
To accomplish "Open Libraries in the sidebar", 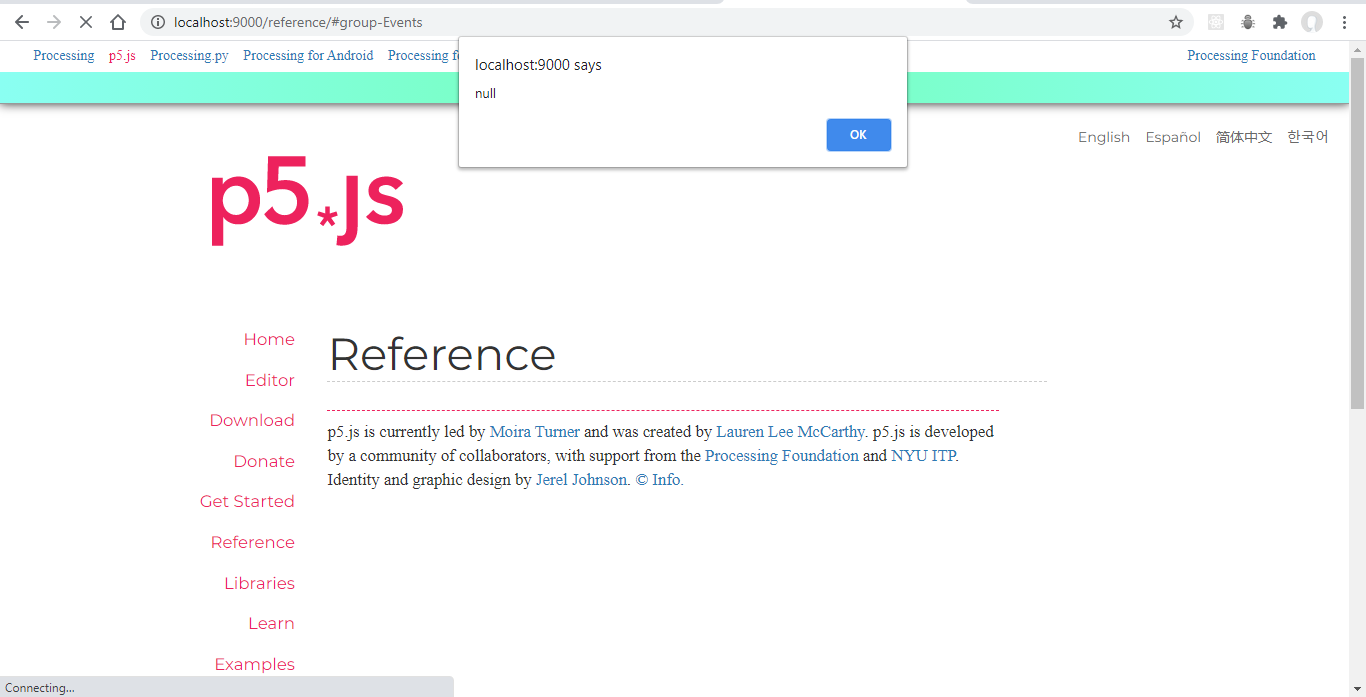I will click(259, 583).
